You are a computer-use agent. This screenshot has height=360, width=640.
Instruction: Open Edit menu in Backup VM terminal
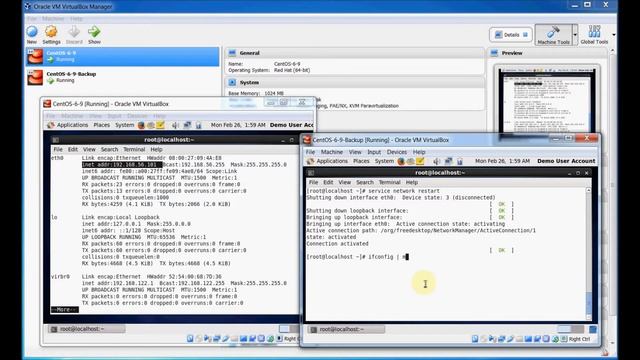(x=328, y=182)
